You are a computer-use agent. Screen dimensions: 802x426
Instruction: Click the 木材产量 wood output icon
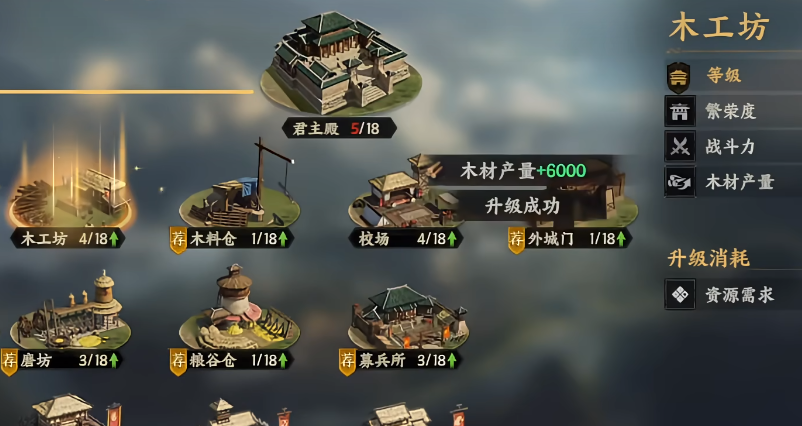coord(680,182)
